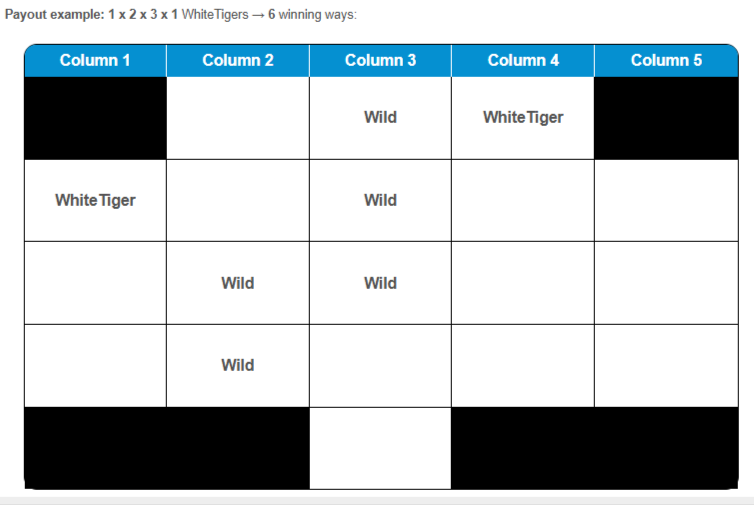Click the Column 3 header
This screenshot has width=754, height=505.
pos(380,60)
